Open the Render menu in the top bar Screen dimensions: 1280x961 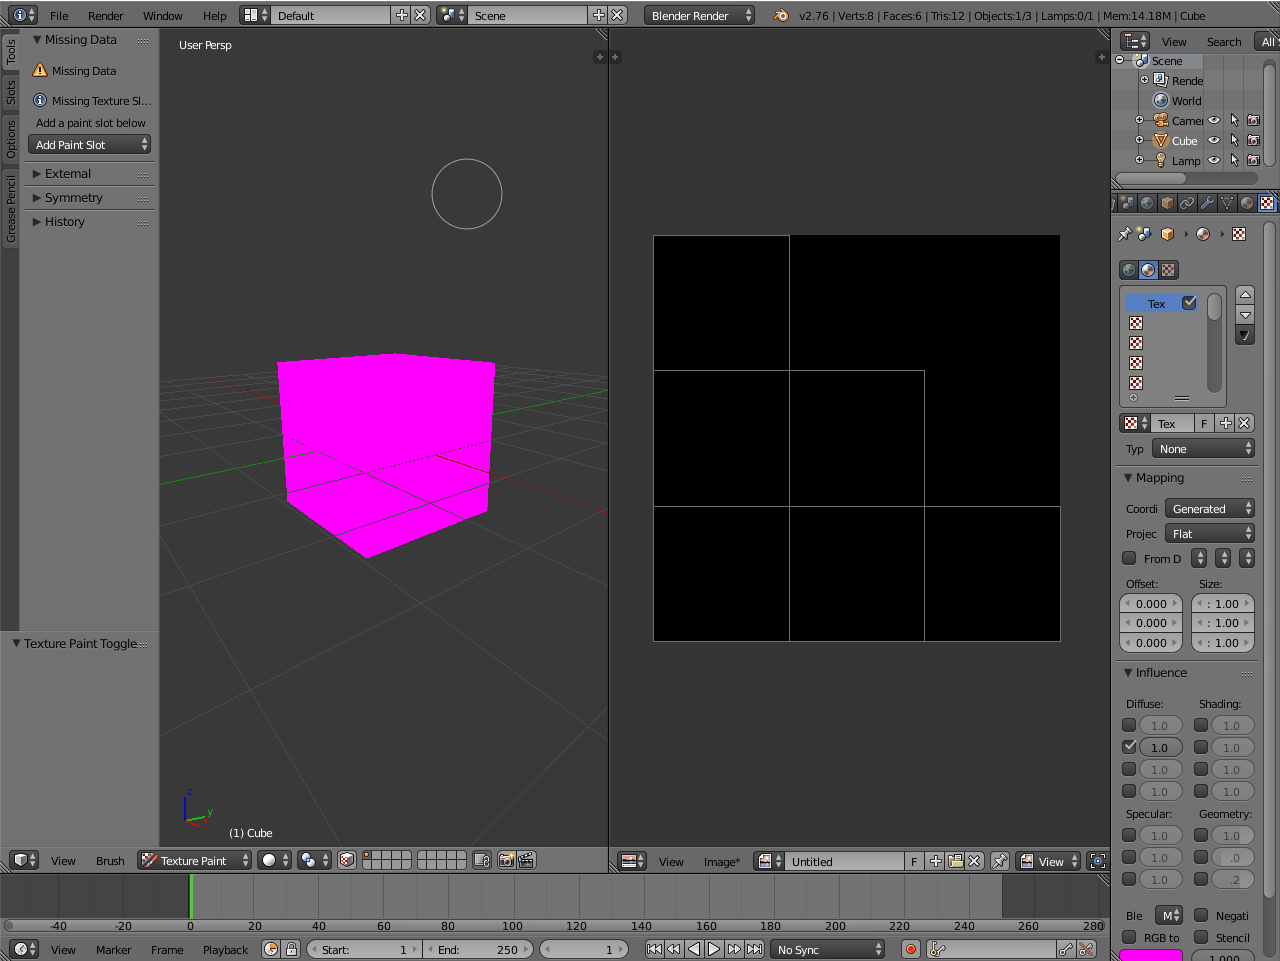click(x=104, y=16)
